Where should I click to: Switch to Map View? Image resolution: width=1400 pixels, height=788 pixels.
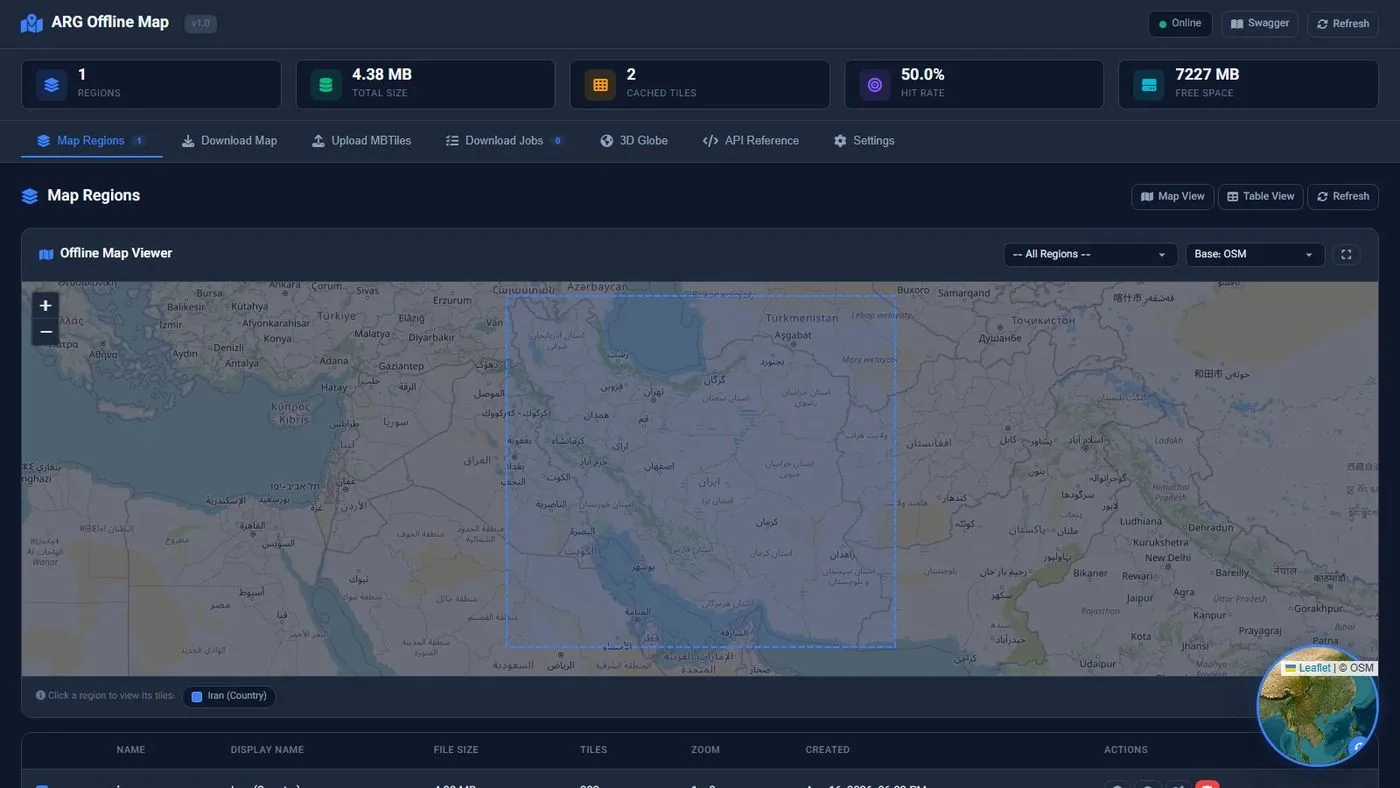[1173, 197]
